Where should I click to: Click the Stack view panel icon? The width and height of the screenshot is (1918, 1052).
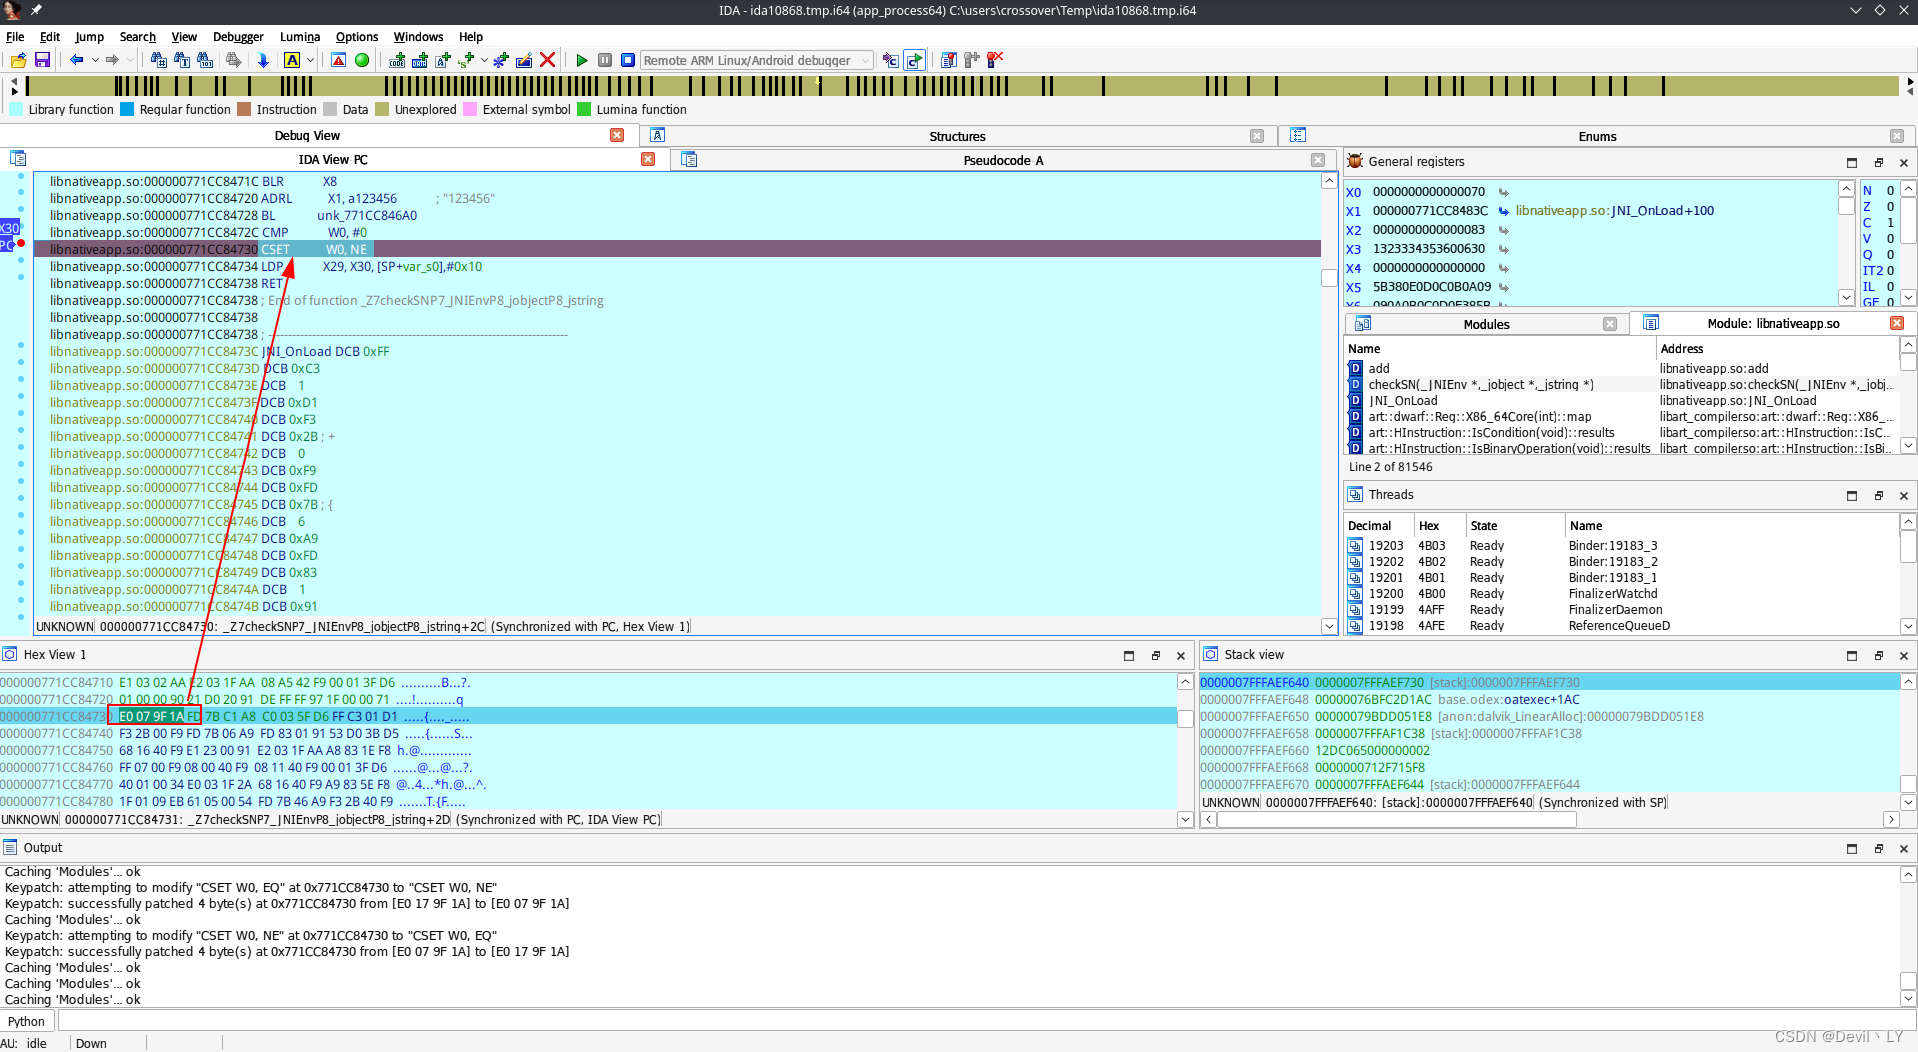pos(1211,654)
